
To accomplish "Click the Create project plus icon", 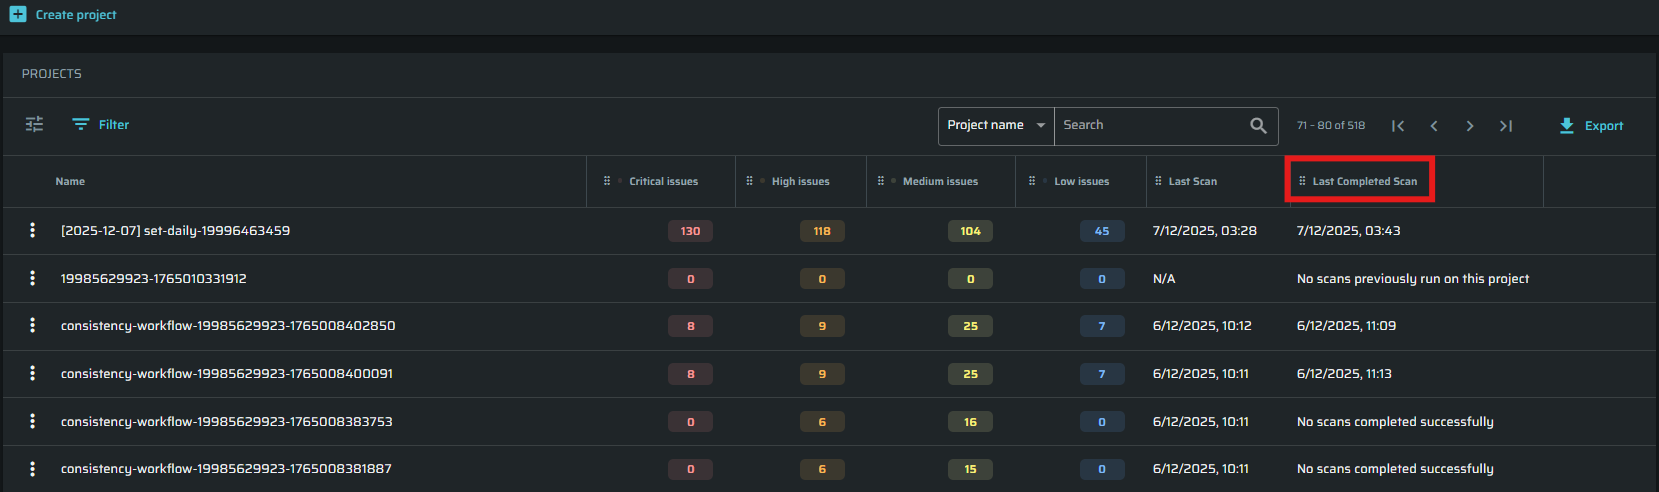I will (x=18, y=14).
